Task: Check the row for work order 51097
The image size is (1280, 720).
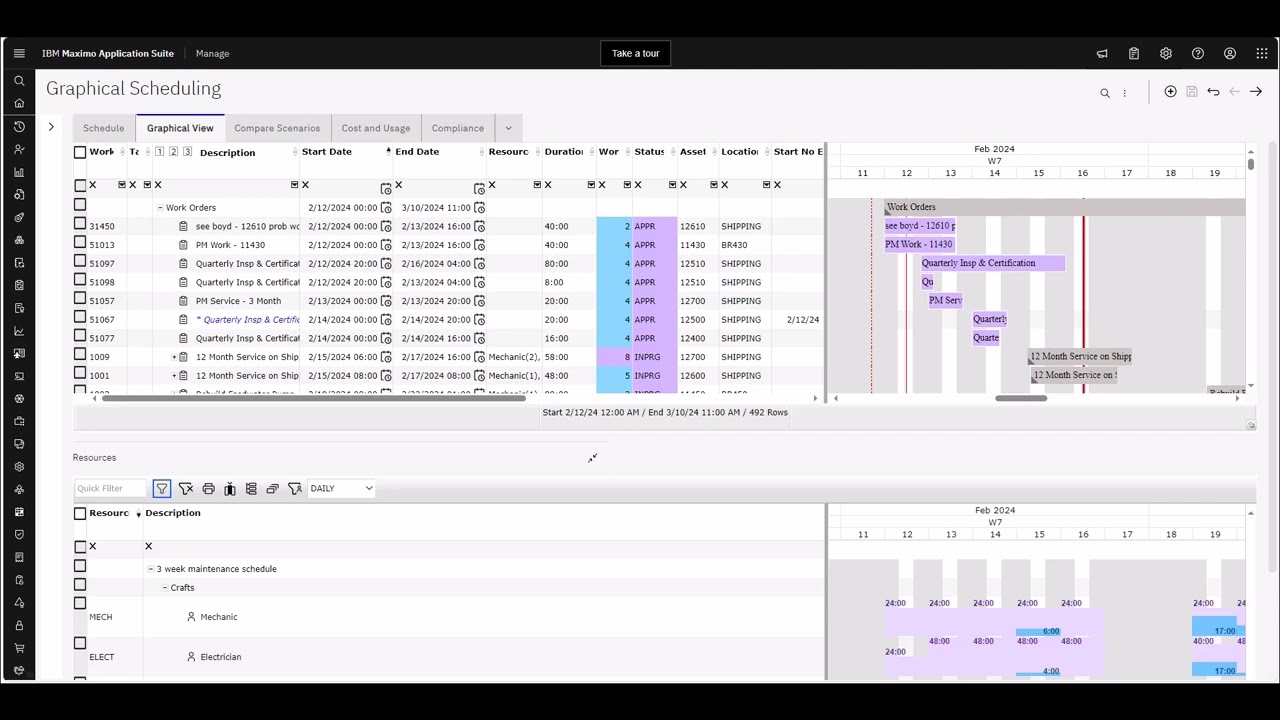Action: [80, 262]
